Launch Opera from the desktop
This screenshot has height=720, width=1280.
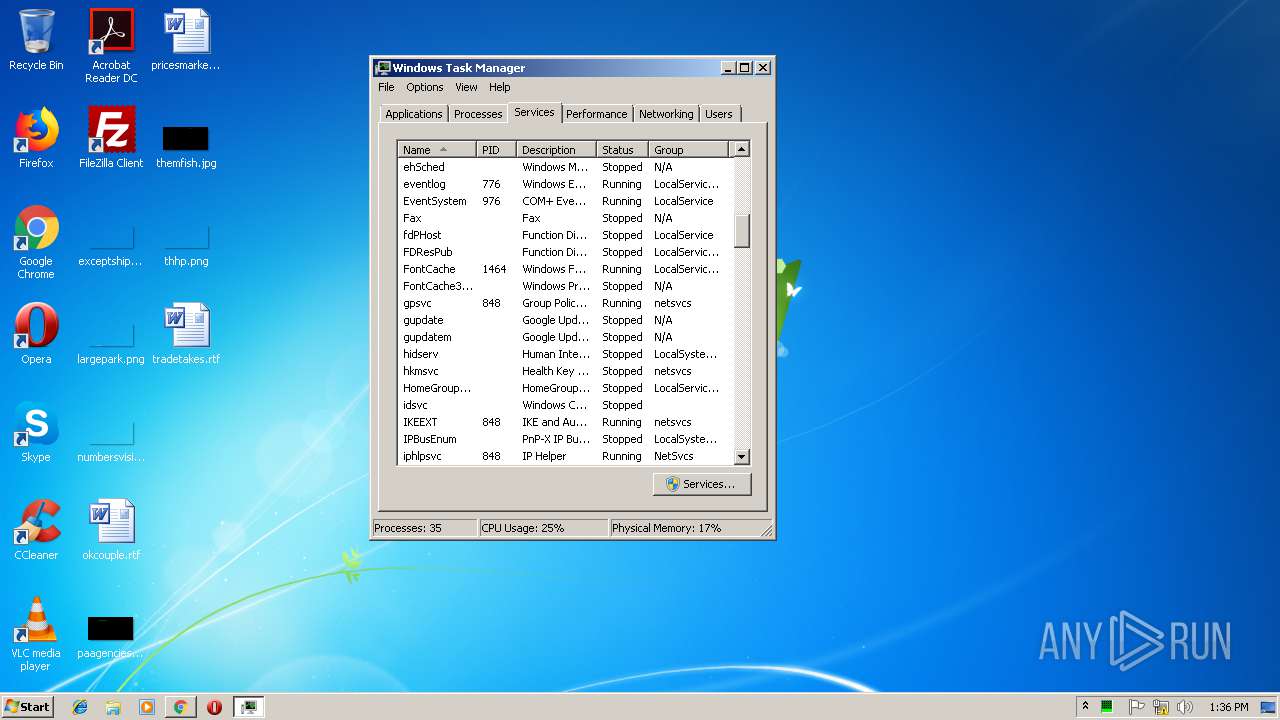36,334
